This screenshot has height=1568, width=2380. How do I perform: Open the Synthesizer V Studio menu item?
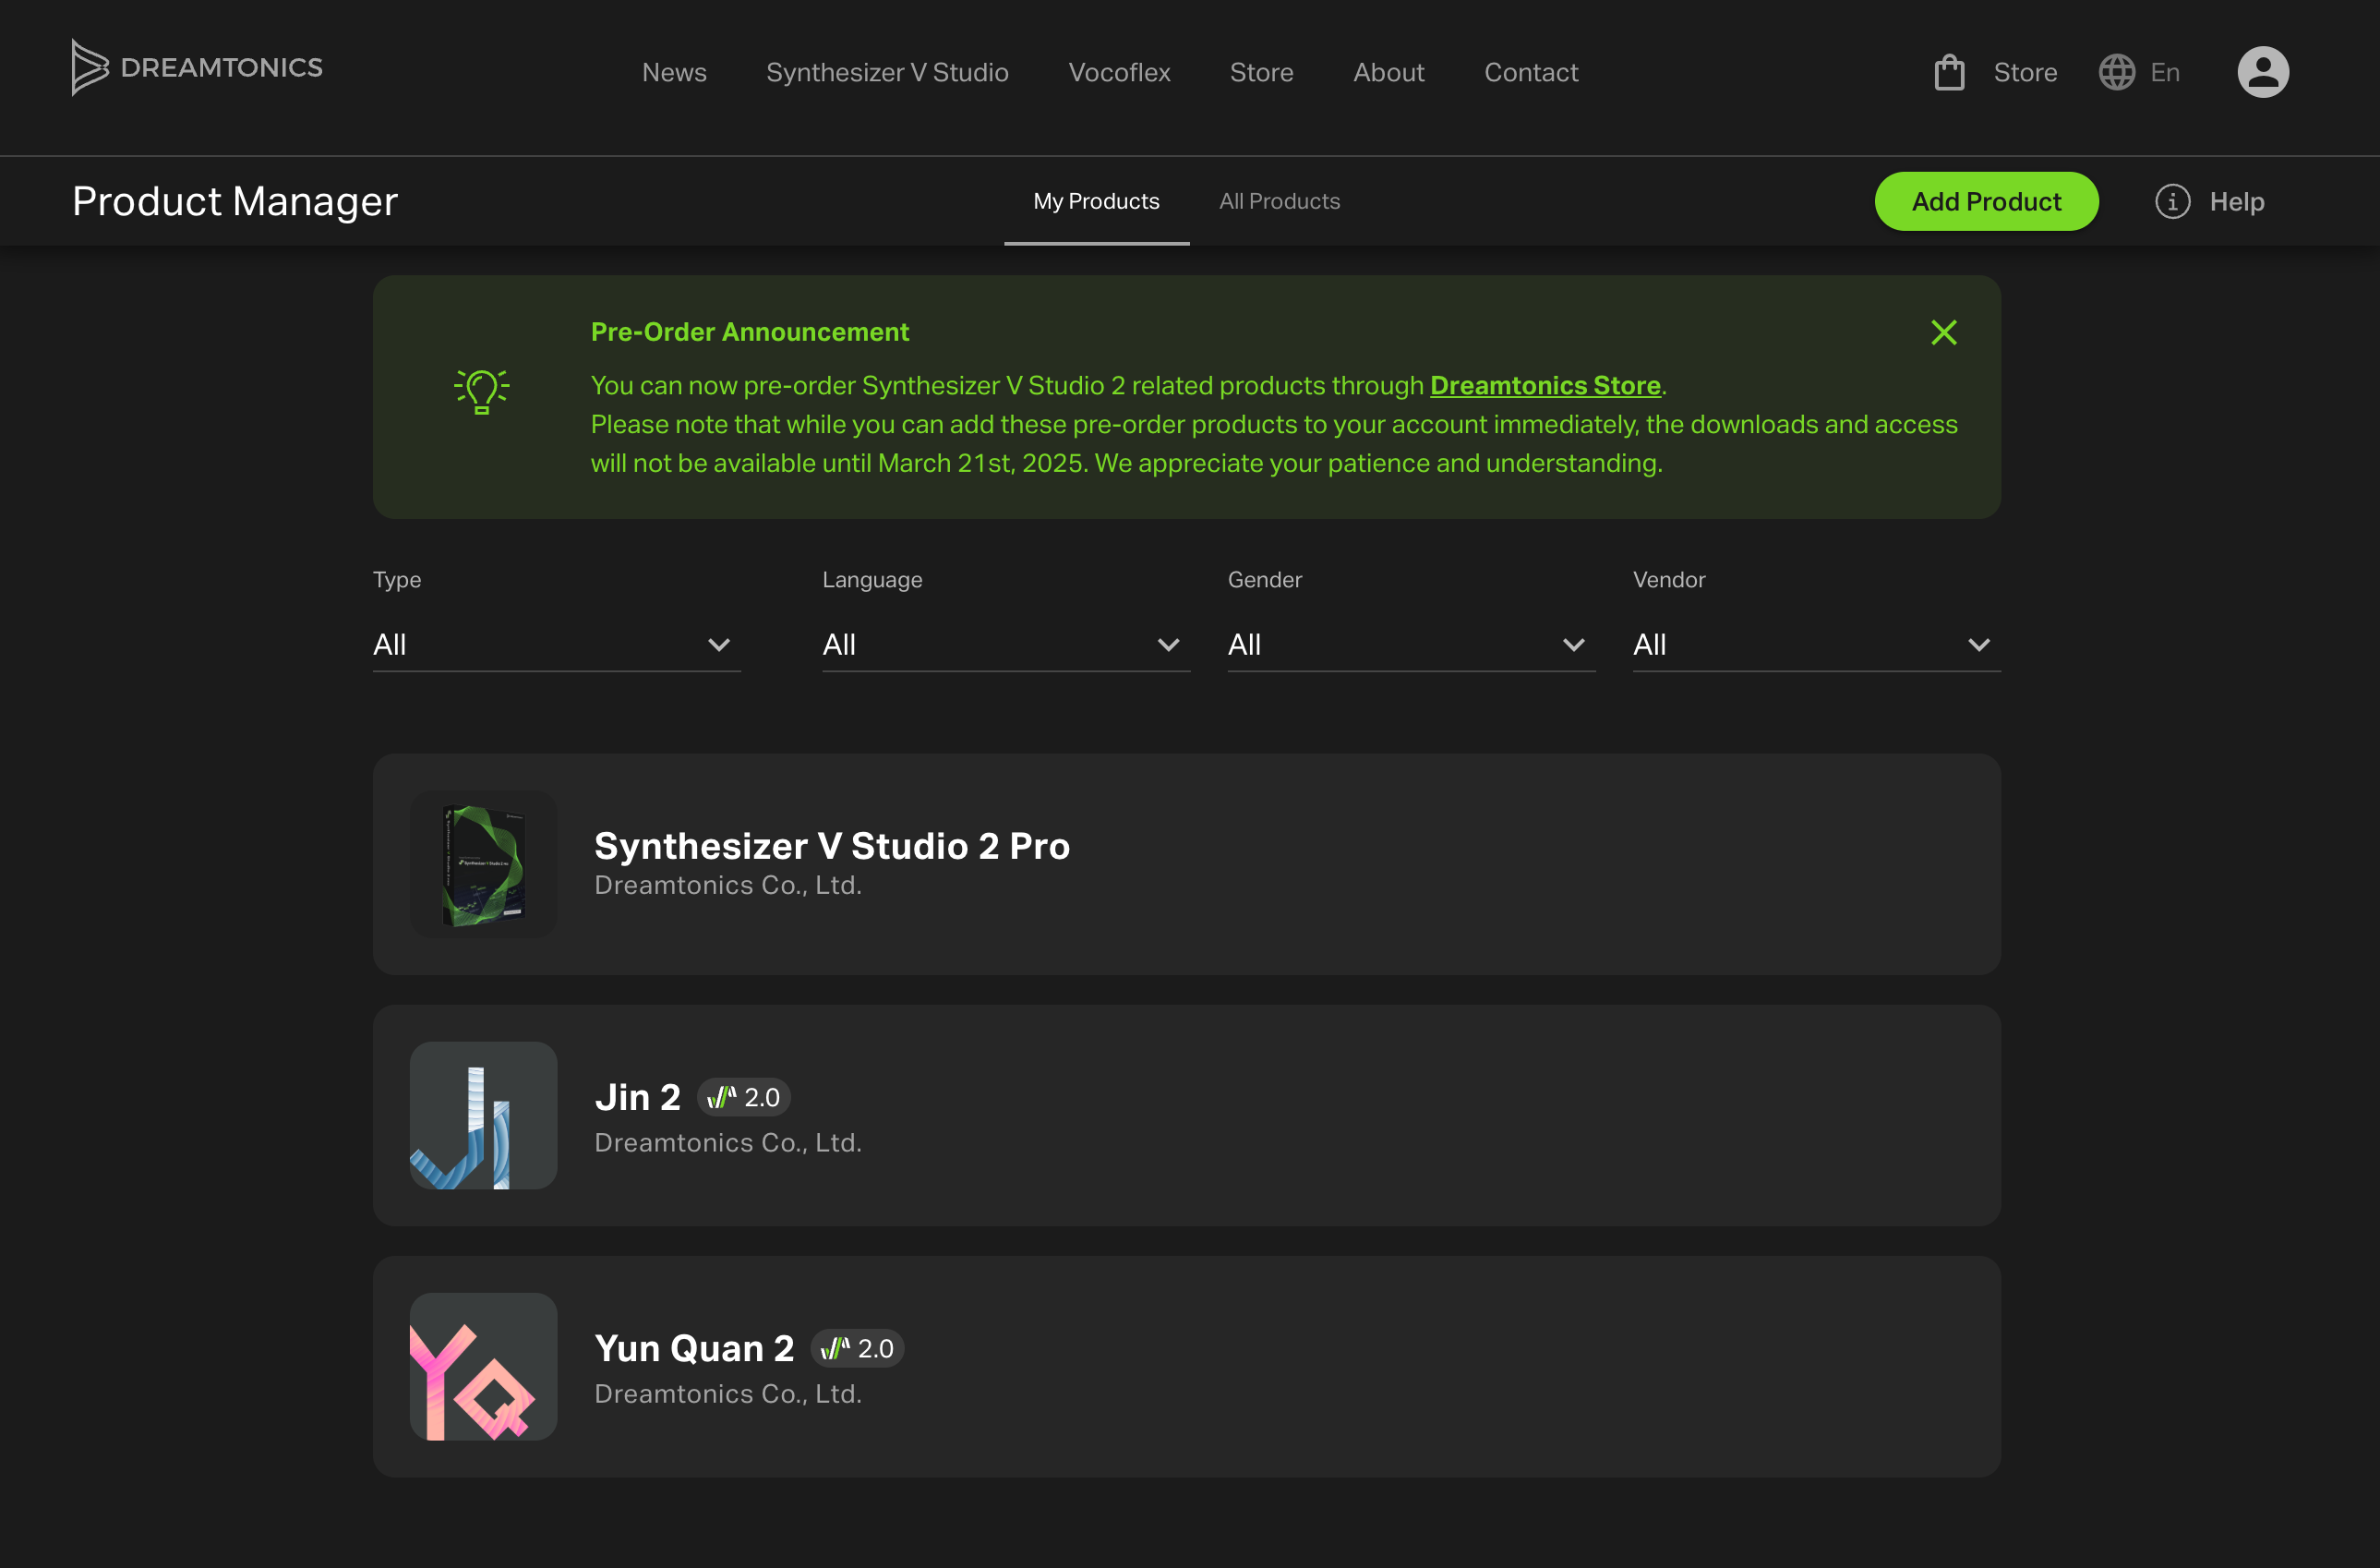887,72
